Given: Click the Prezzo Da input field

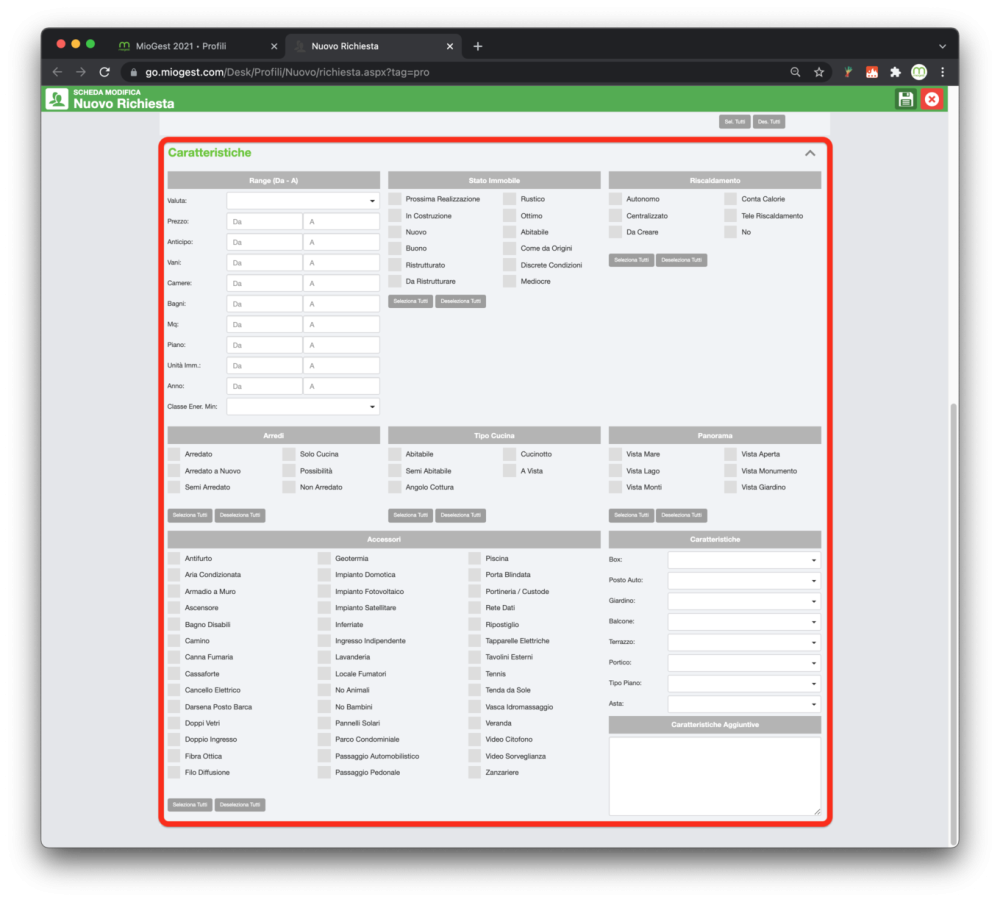Looking at the screenshot, I should click(x=264, y=222).
